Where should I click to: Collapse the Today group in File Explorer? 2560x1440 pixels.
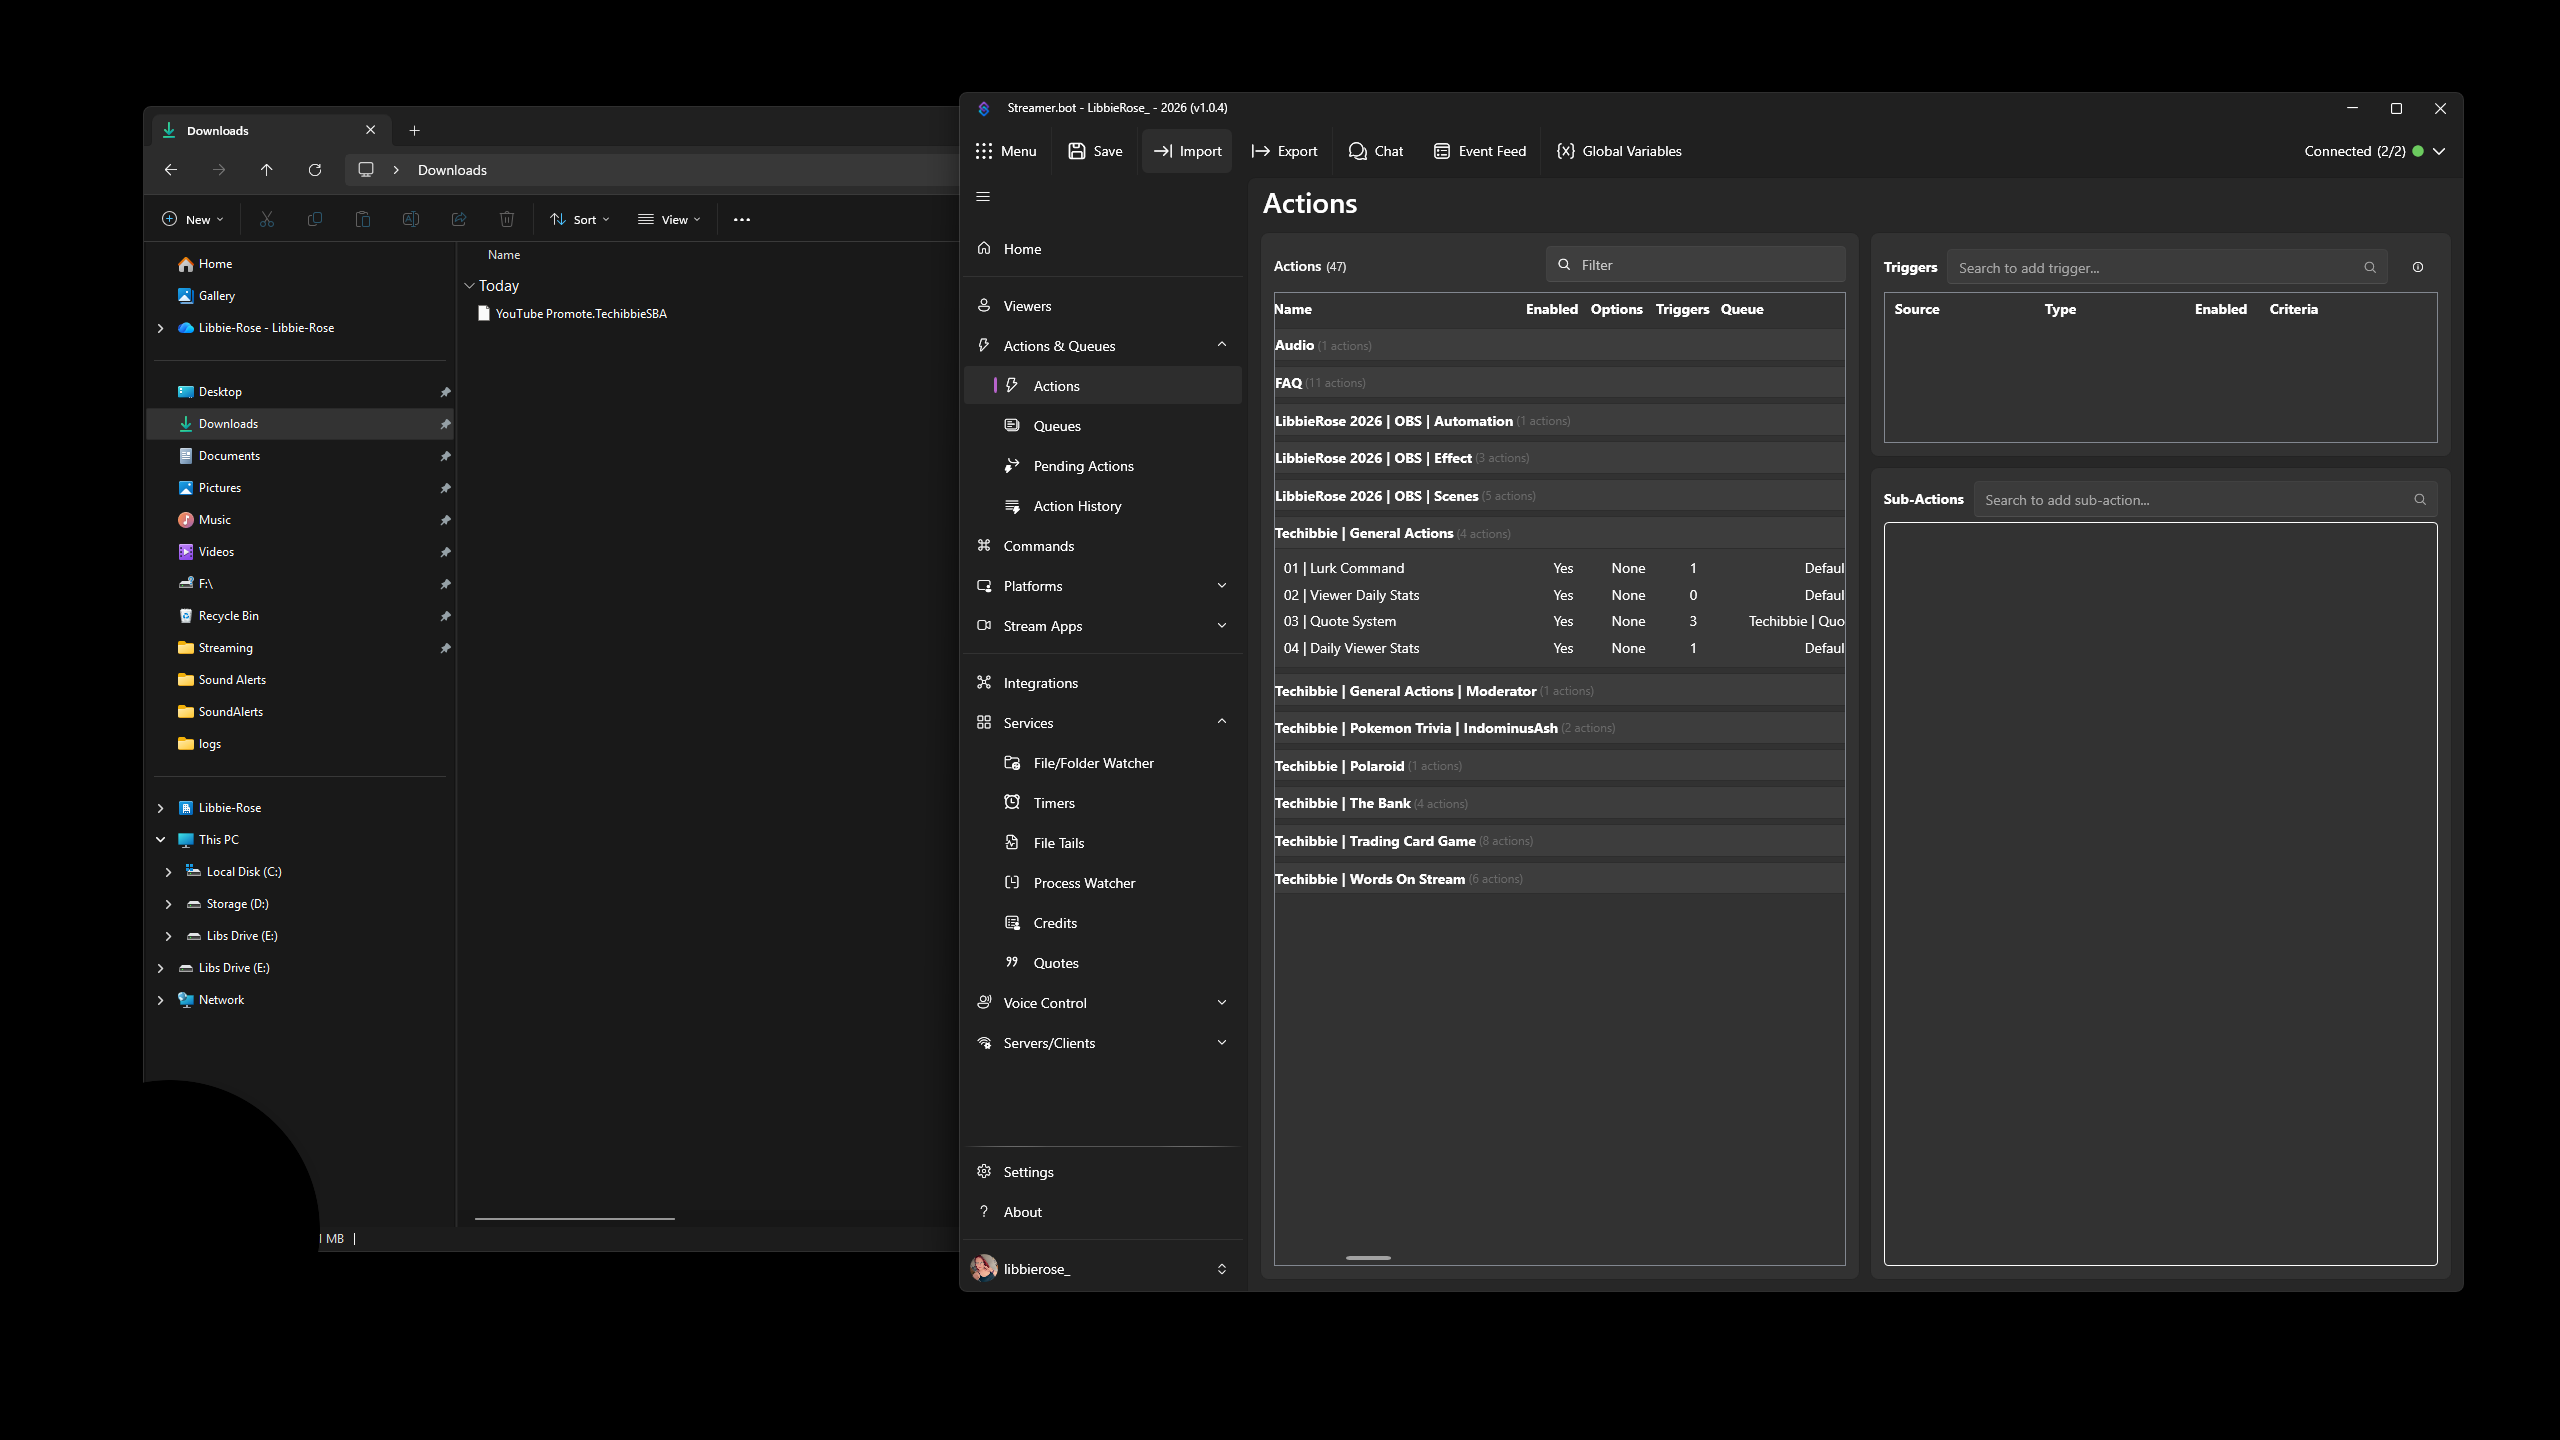(469, 285)
